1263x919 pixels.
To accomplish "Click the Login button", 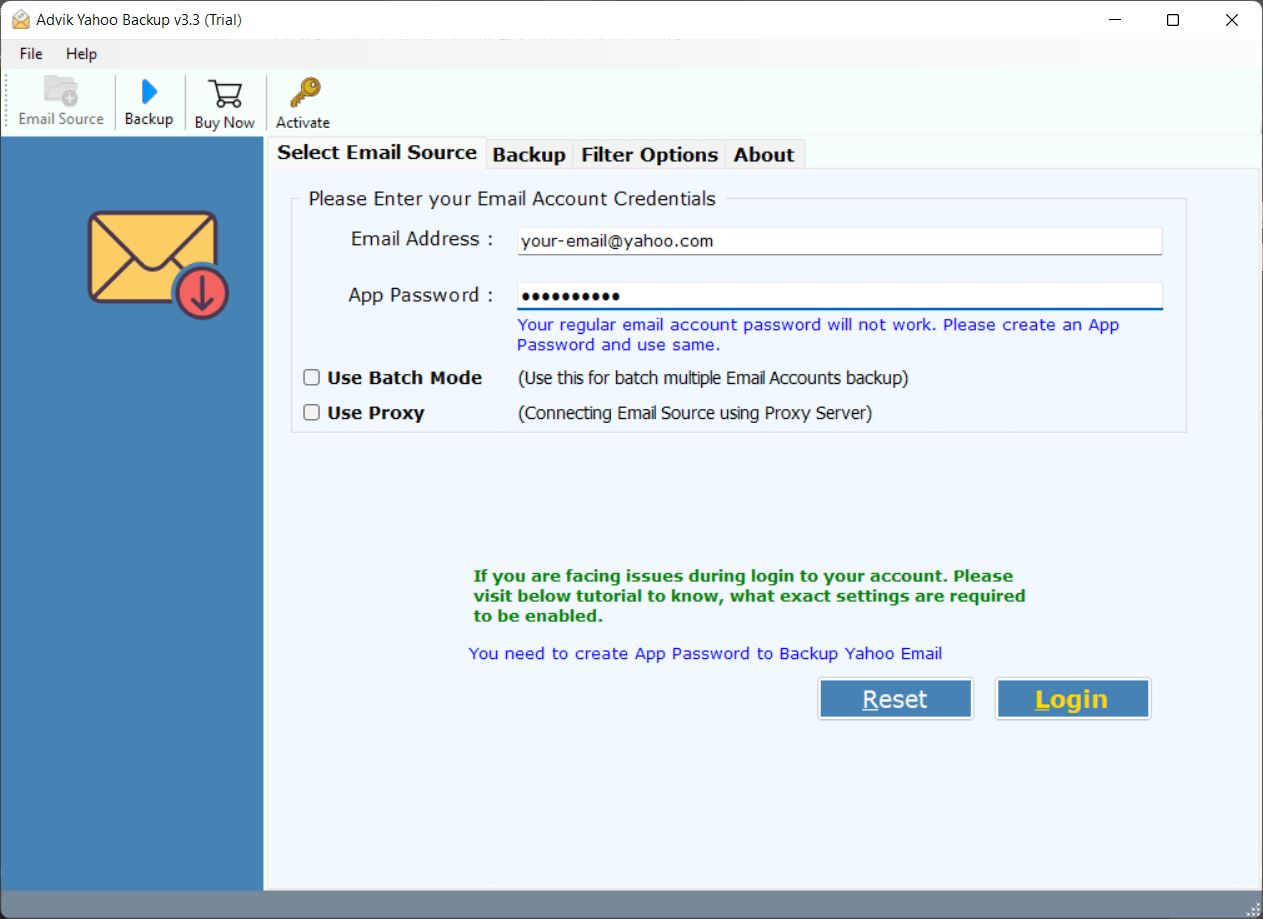I will [1072, 698].
